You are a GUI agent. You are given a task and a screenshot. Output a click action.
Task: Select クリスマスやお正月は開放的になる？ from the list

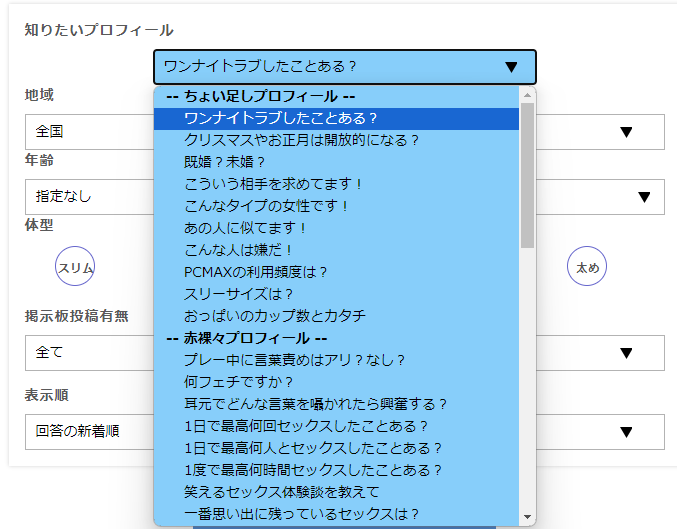click(302, 140)
